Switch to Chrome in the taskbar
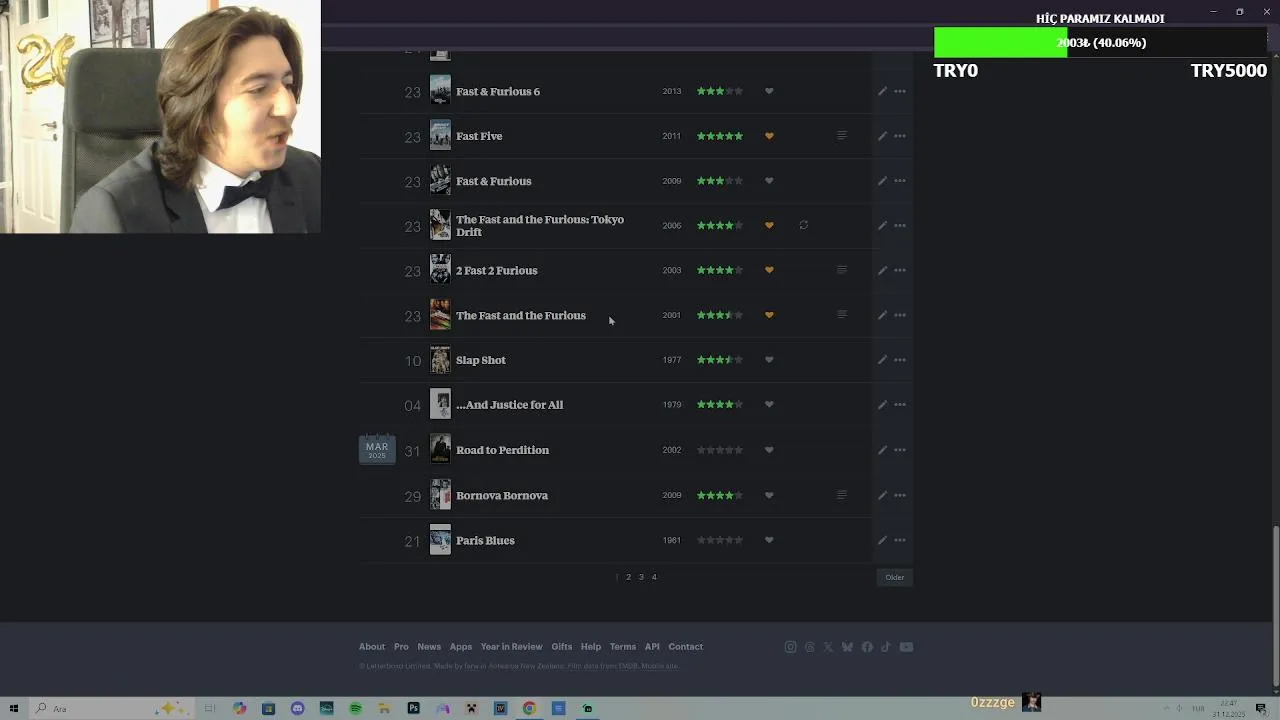The image size is (1280, 720). 529,708
